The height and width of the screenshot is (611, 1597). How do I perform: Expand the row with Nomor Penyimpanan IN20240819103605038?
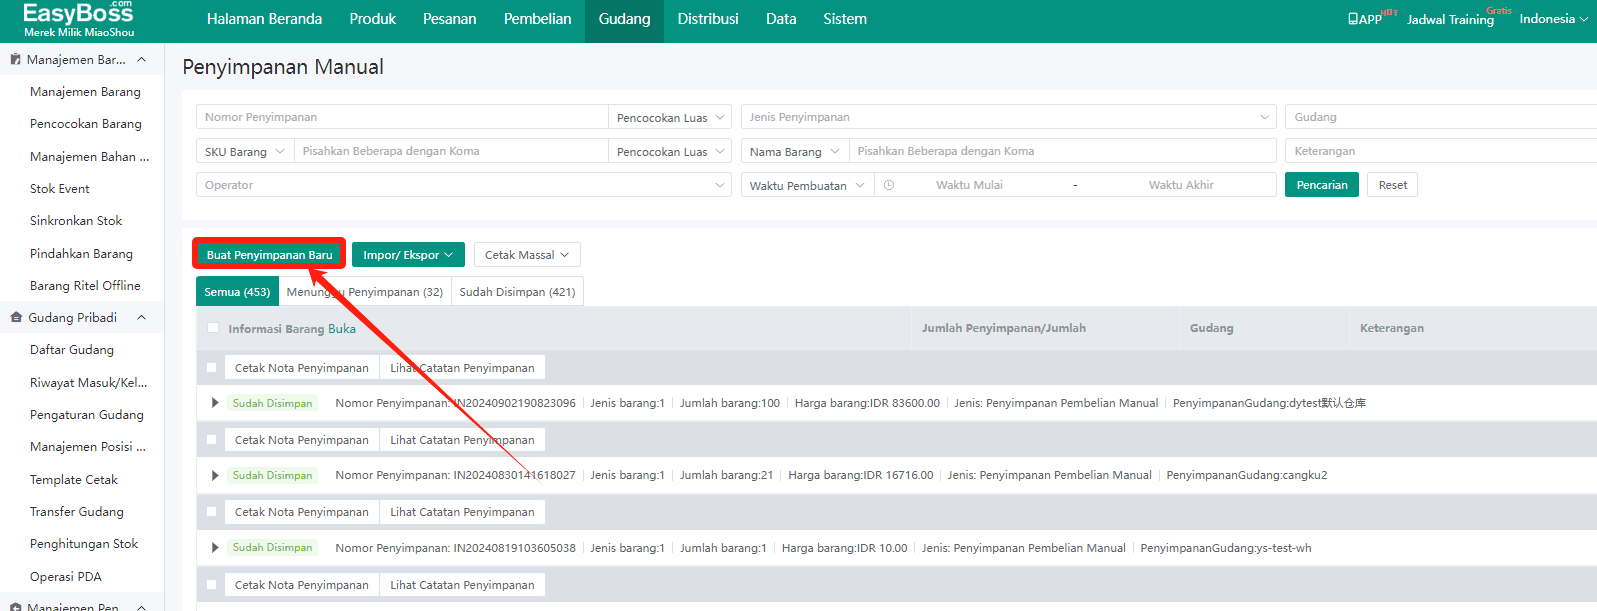(x=215, y=548)
